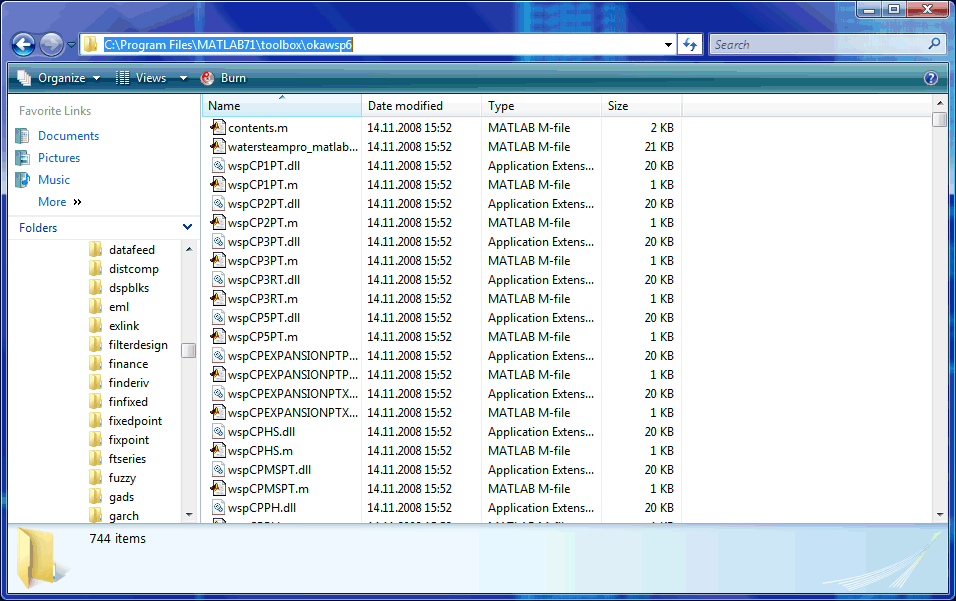Click the Back navigation arrow
Image resolution: width=956 pixels, height=601 pixels.
pyautogui.click(x=23, y=44)
